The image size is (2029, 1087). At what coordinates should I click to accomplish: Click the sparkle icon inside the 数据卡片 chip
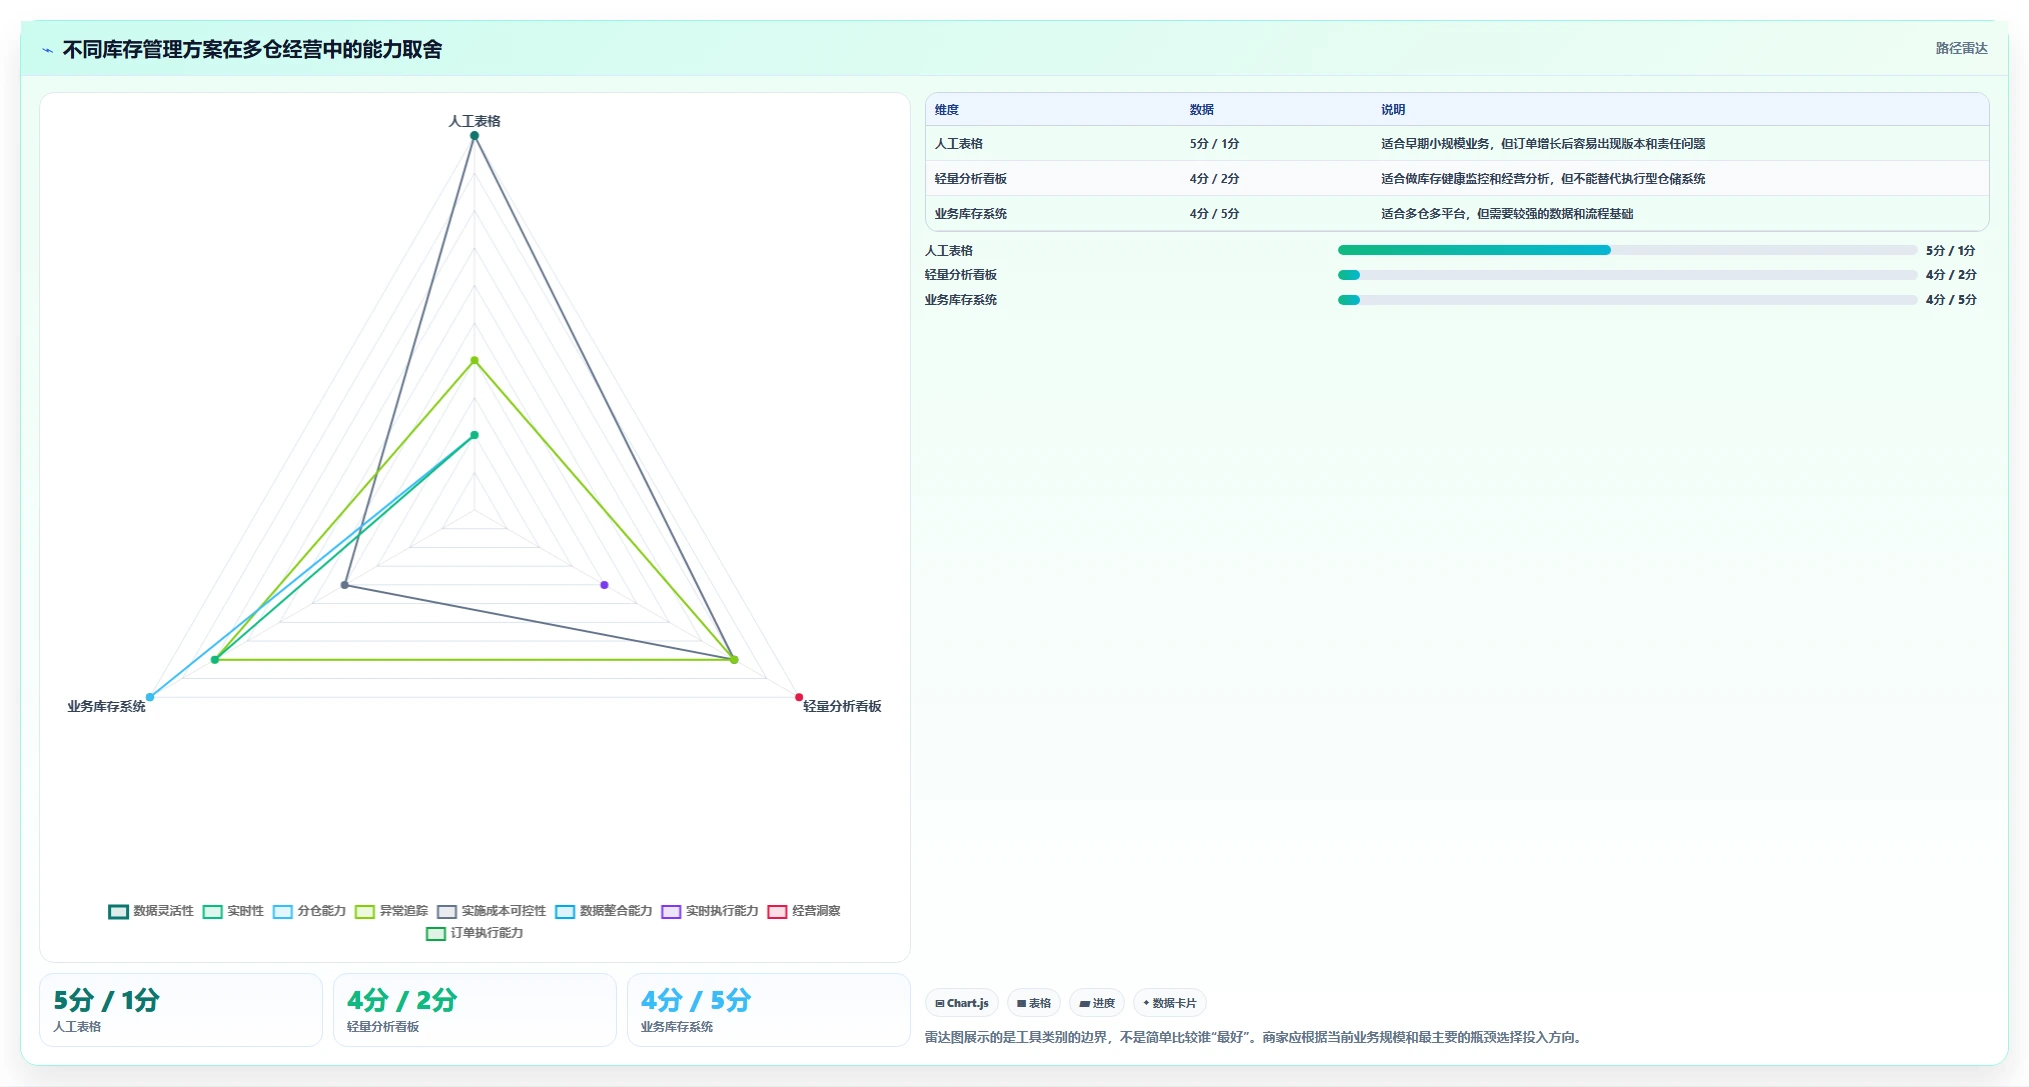tap(1146, 1003)
